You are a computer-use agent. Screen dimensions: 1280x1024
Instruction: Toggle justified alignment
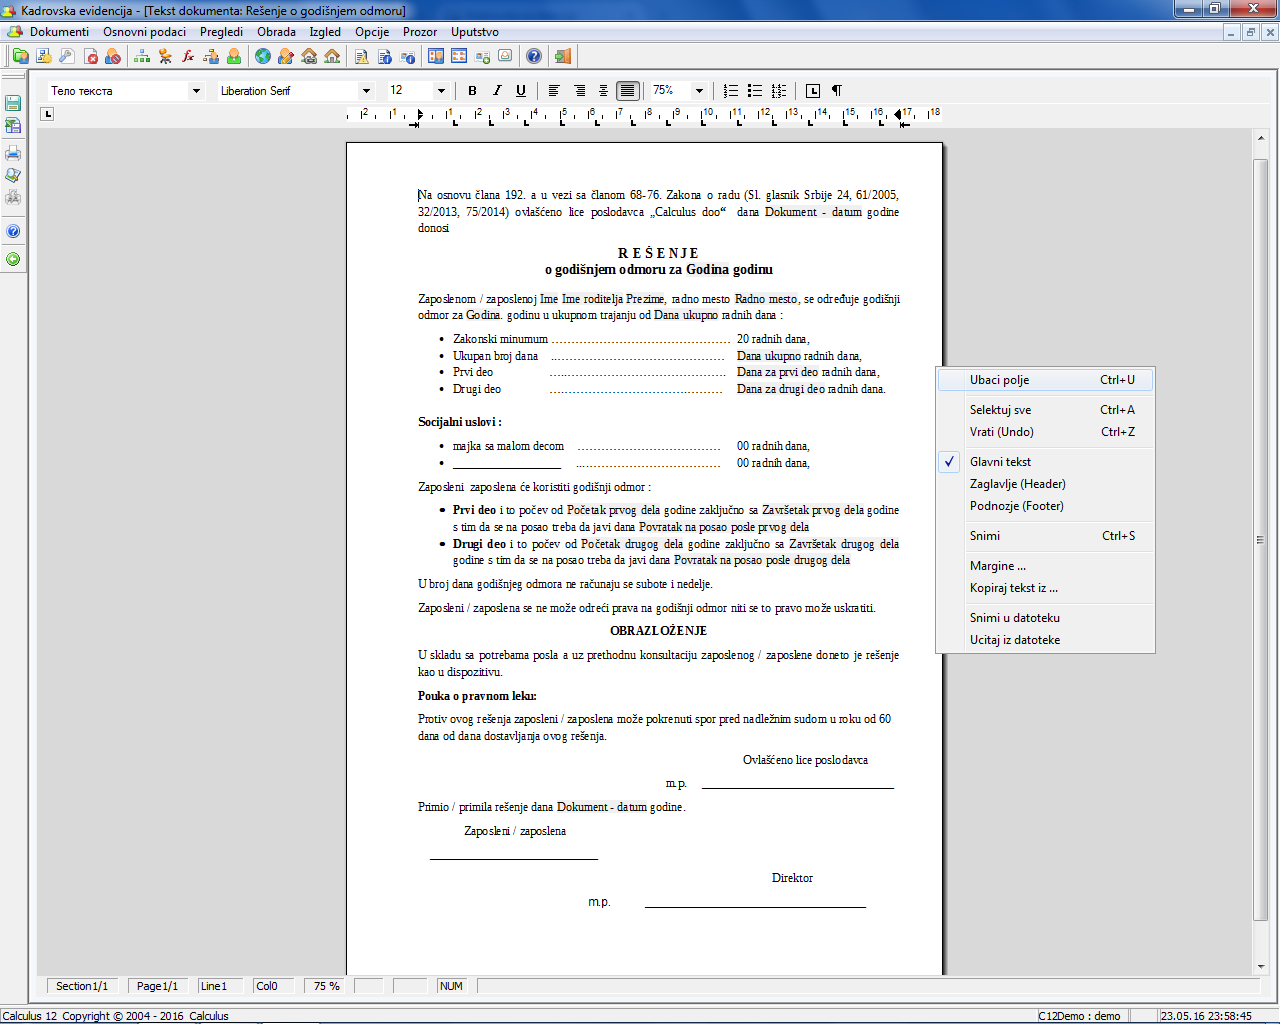(x=627, y=90)
